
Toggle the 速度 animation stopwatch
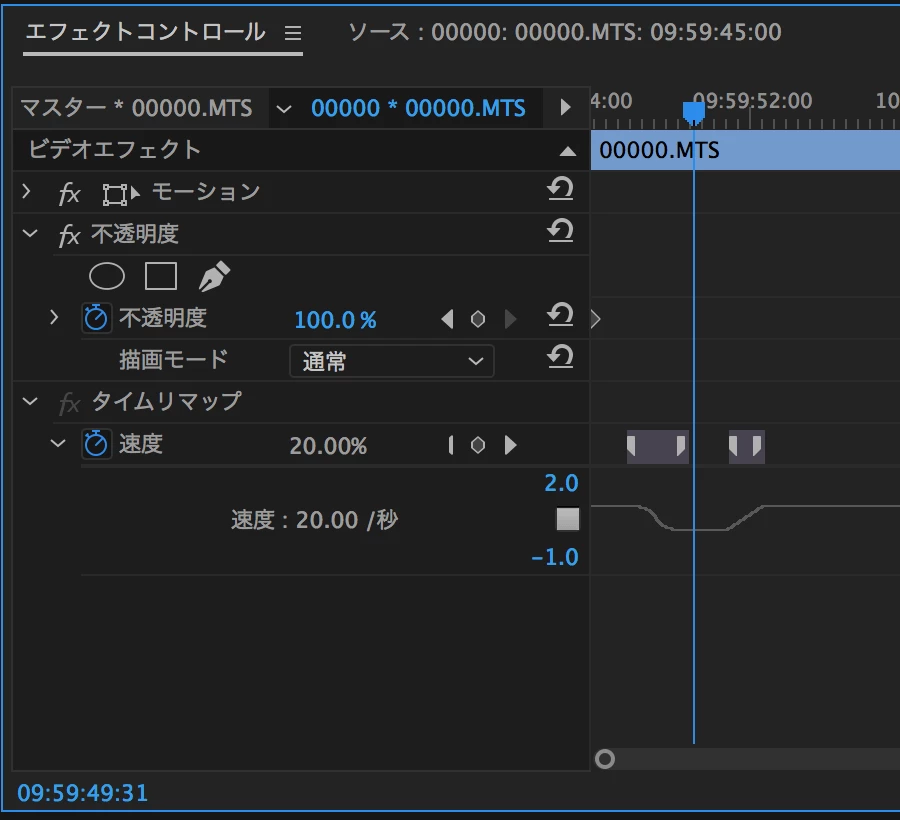(96, 444)
